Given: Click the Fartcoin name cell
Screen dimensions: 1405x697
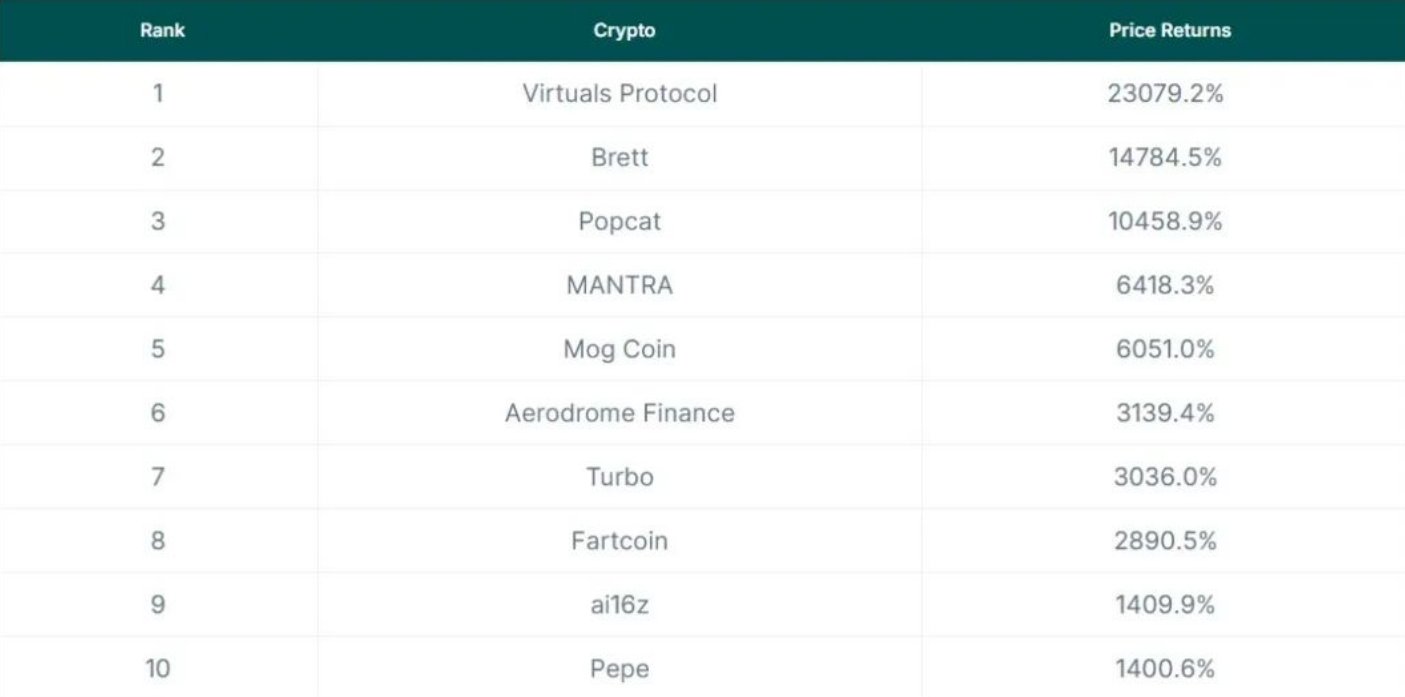Looking at the screenshot, I should tap(620, 542).
